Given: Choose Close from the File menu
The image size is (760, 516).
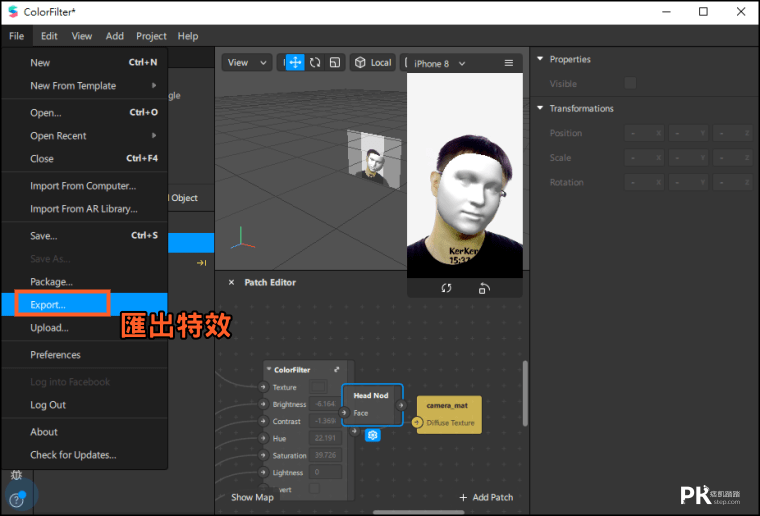Looking at the screenshot, I should click(85, 158).
